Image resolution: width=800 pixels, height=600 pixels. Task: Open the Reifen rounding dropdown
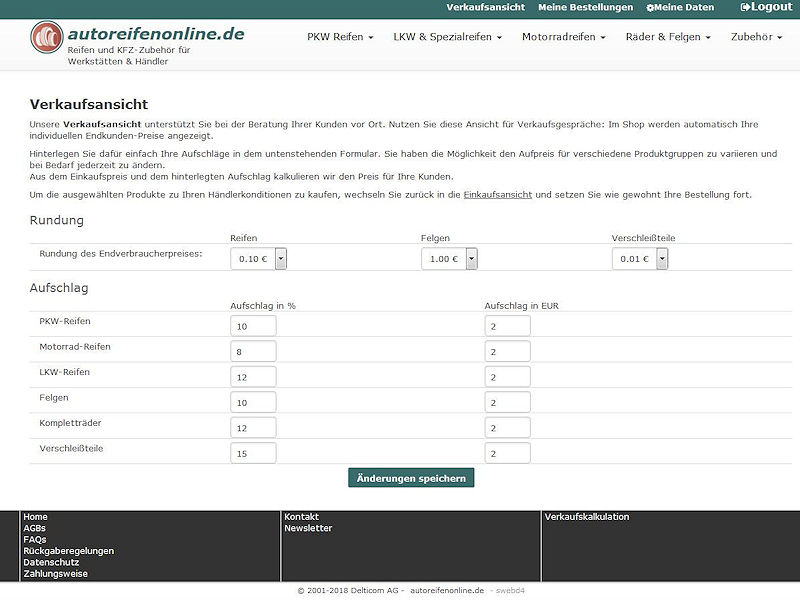[258, 259]
